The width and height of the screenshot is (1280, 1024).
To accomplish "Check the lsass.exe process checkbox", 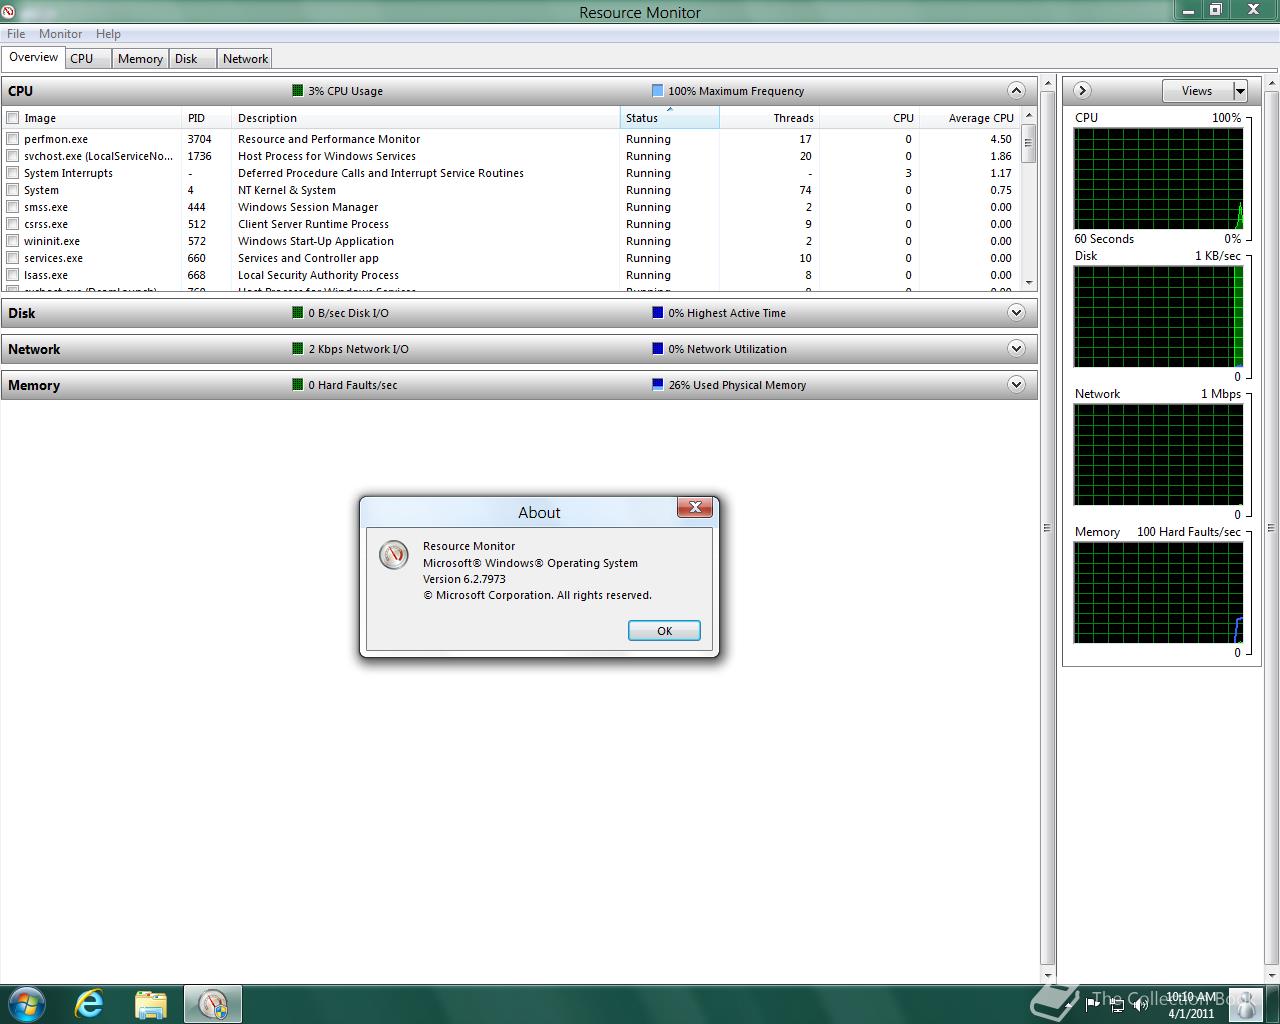I will click(13, 275).
